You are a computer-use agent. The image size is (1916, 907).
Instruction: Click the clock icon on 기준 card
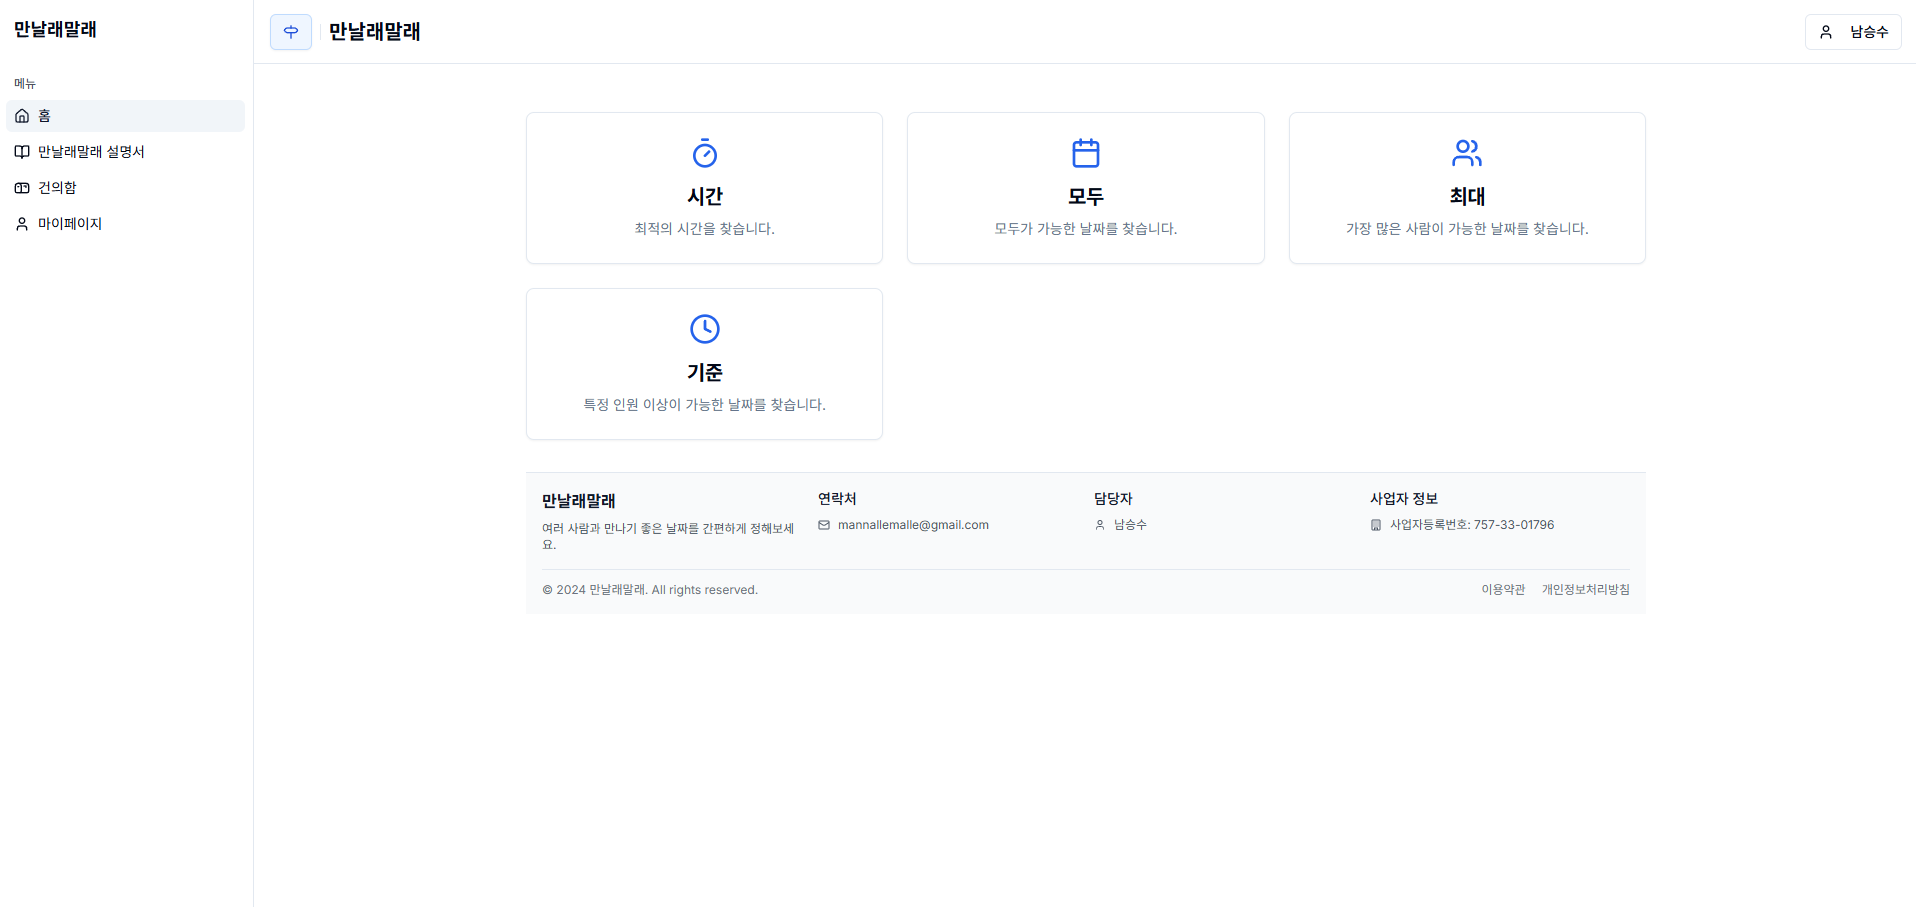[705, 329]
